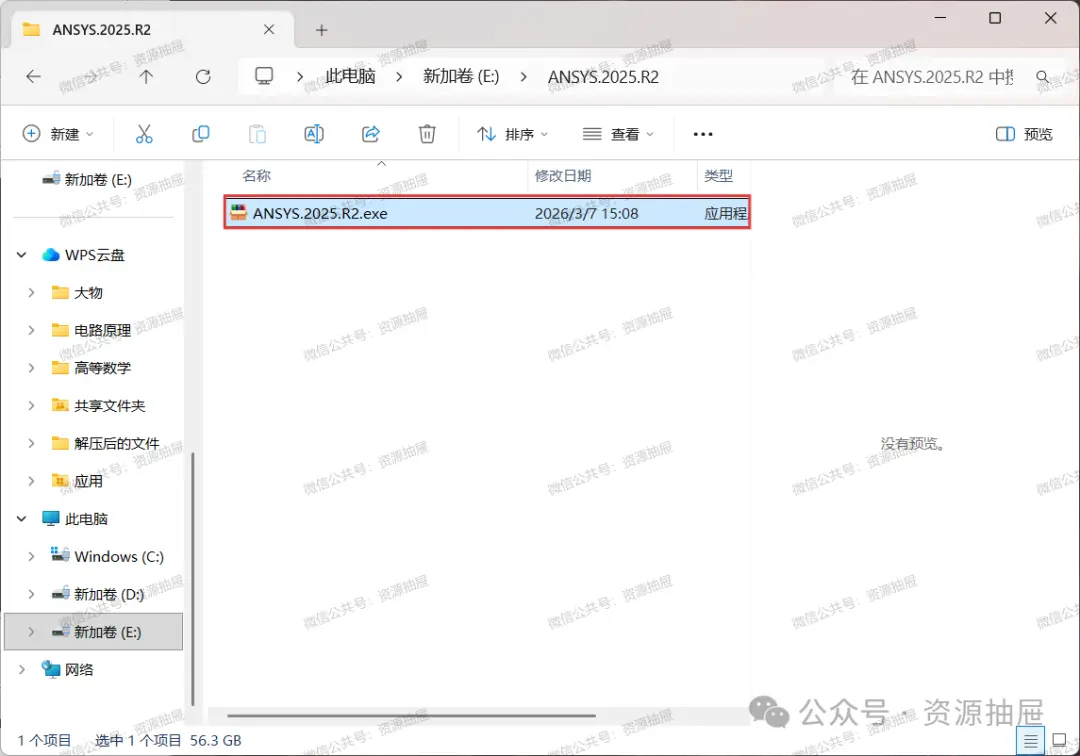Open the three-dots more options menu

pos(703,134)
